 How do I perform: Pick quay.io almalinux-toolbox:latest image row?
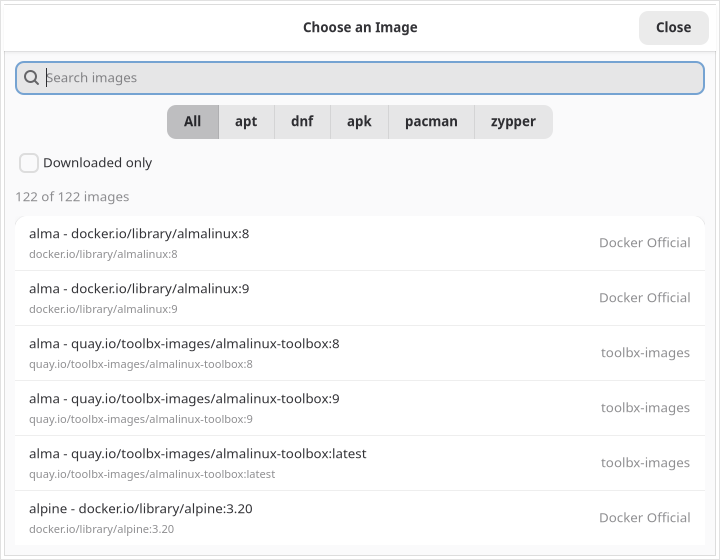(360, 463)
